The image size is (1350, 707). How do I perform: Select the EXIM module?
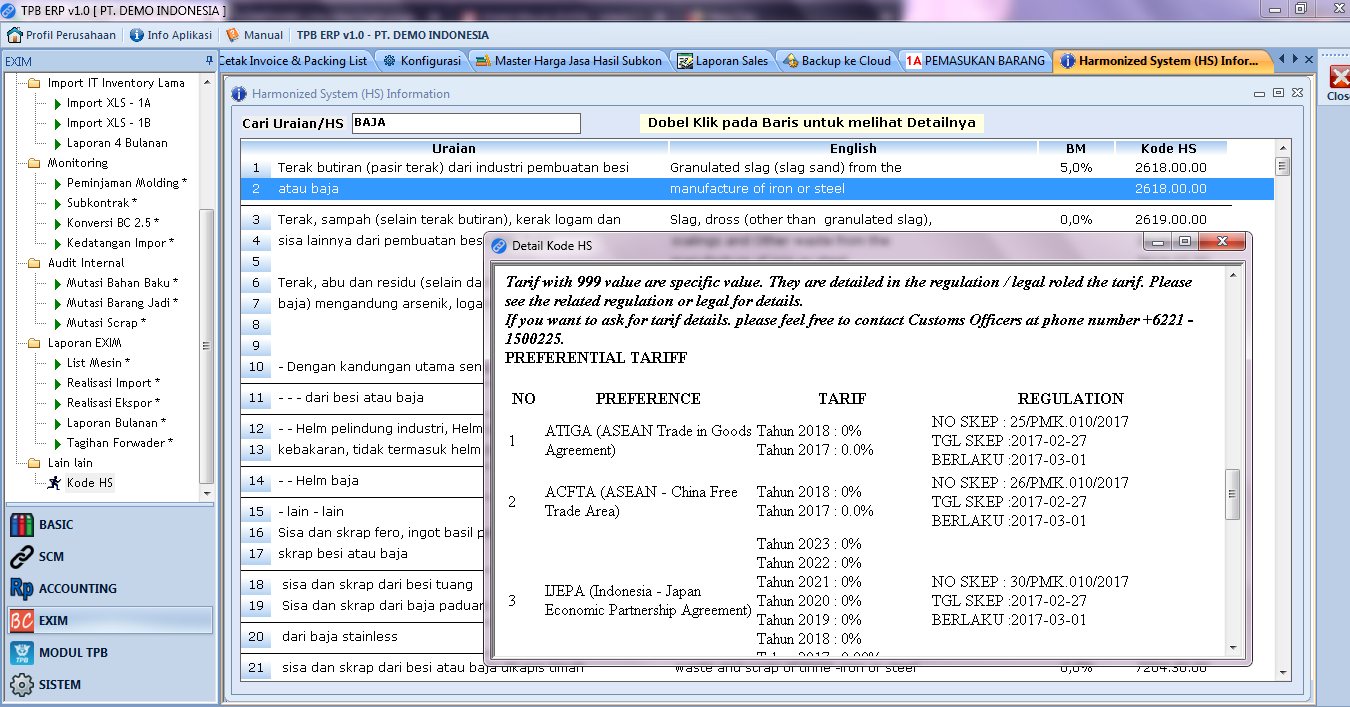coord(22,621)
